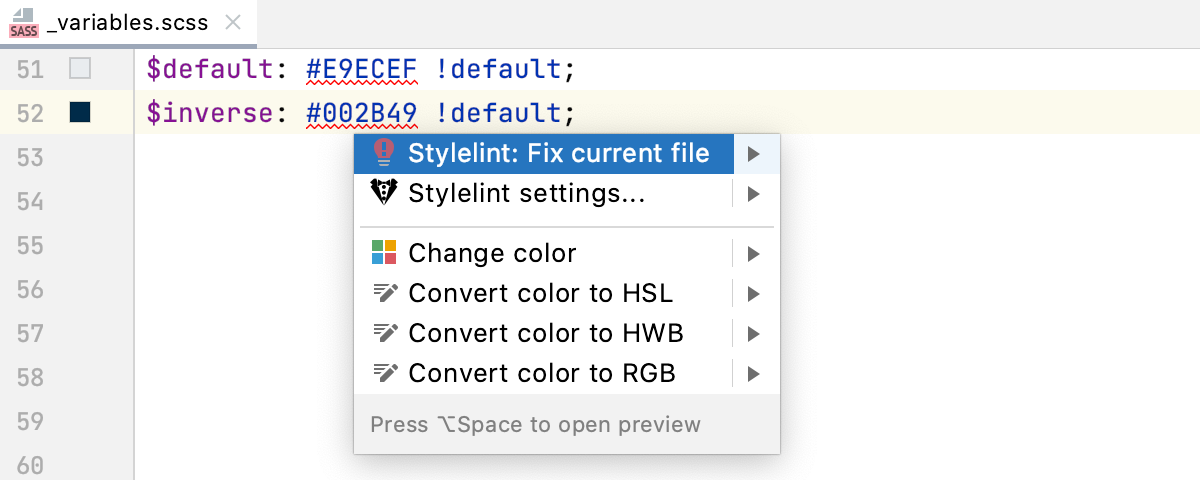Image resolution: width=1200 pixels, height=480 pixels.
Task: Click the light gray color swatch on line 51
Action: tap(80, 69)
